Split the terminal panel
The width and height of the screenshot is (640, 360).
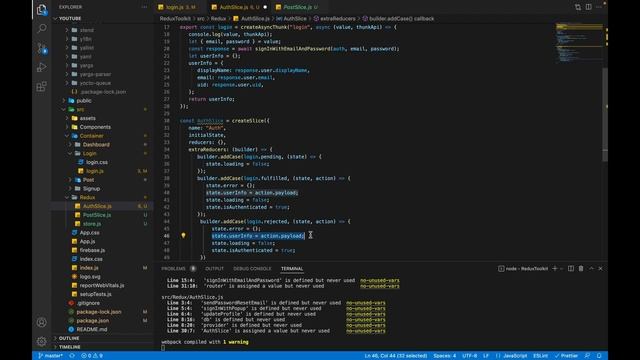point(571,269)
